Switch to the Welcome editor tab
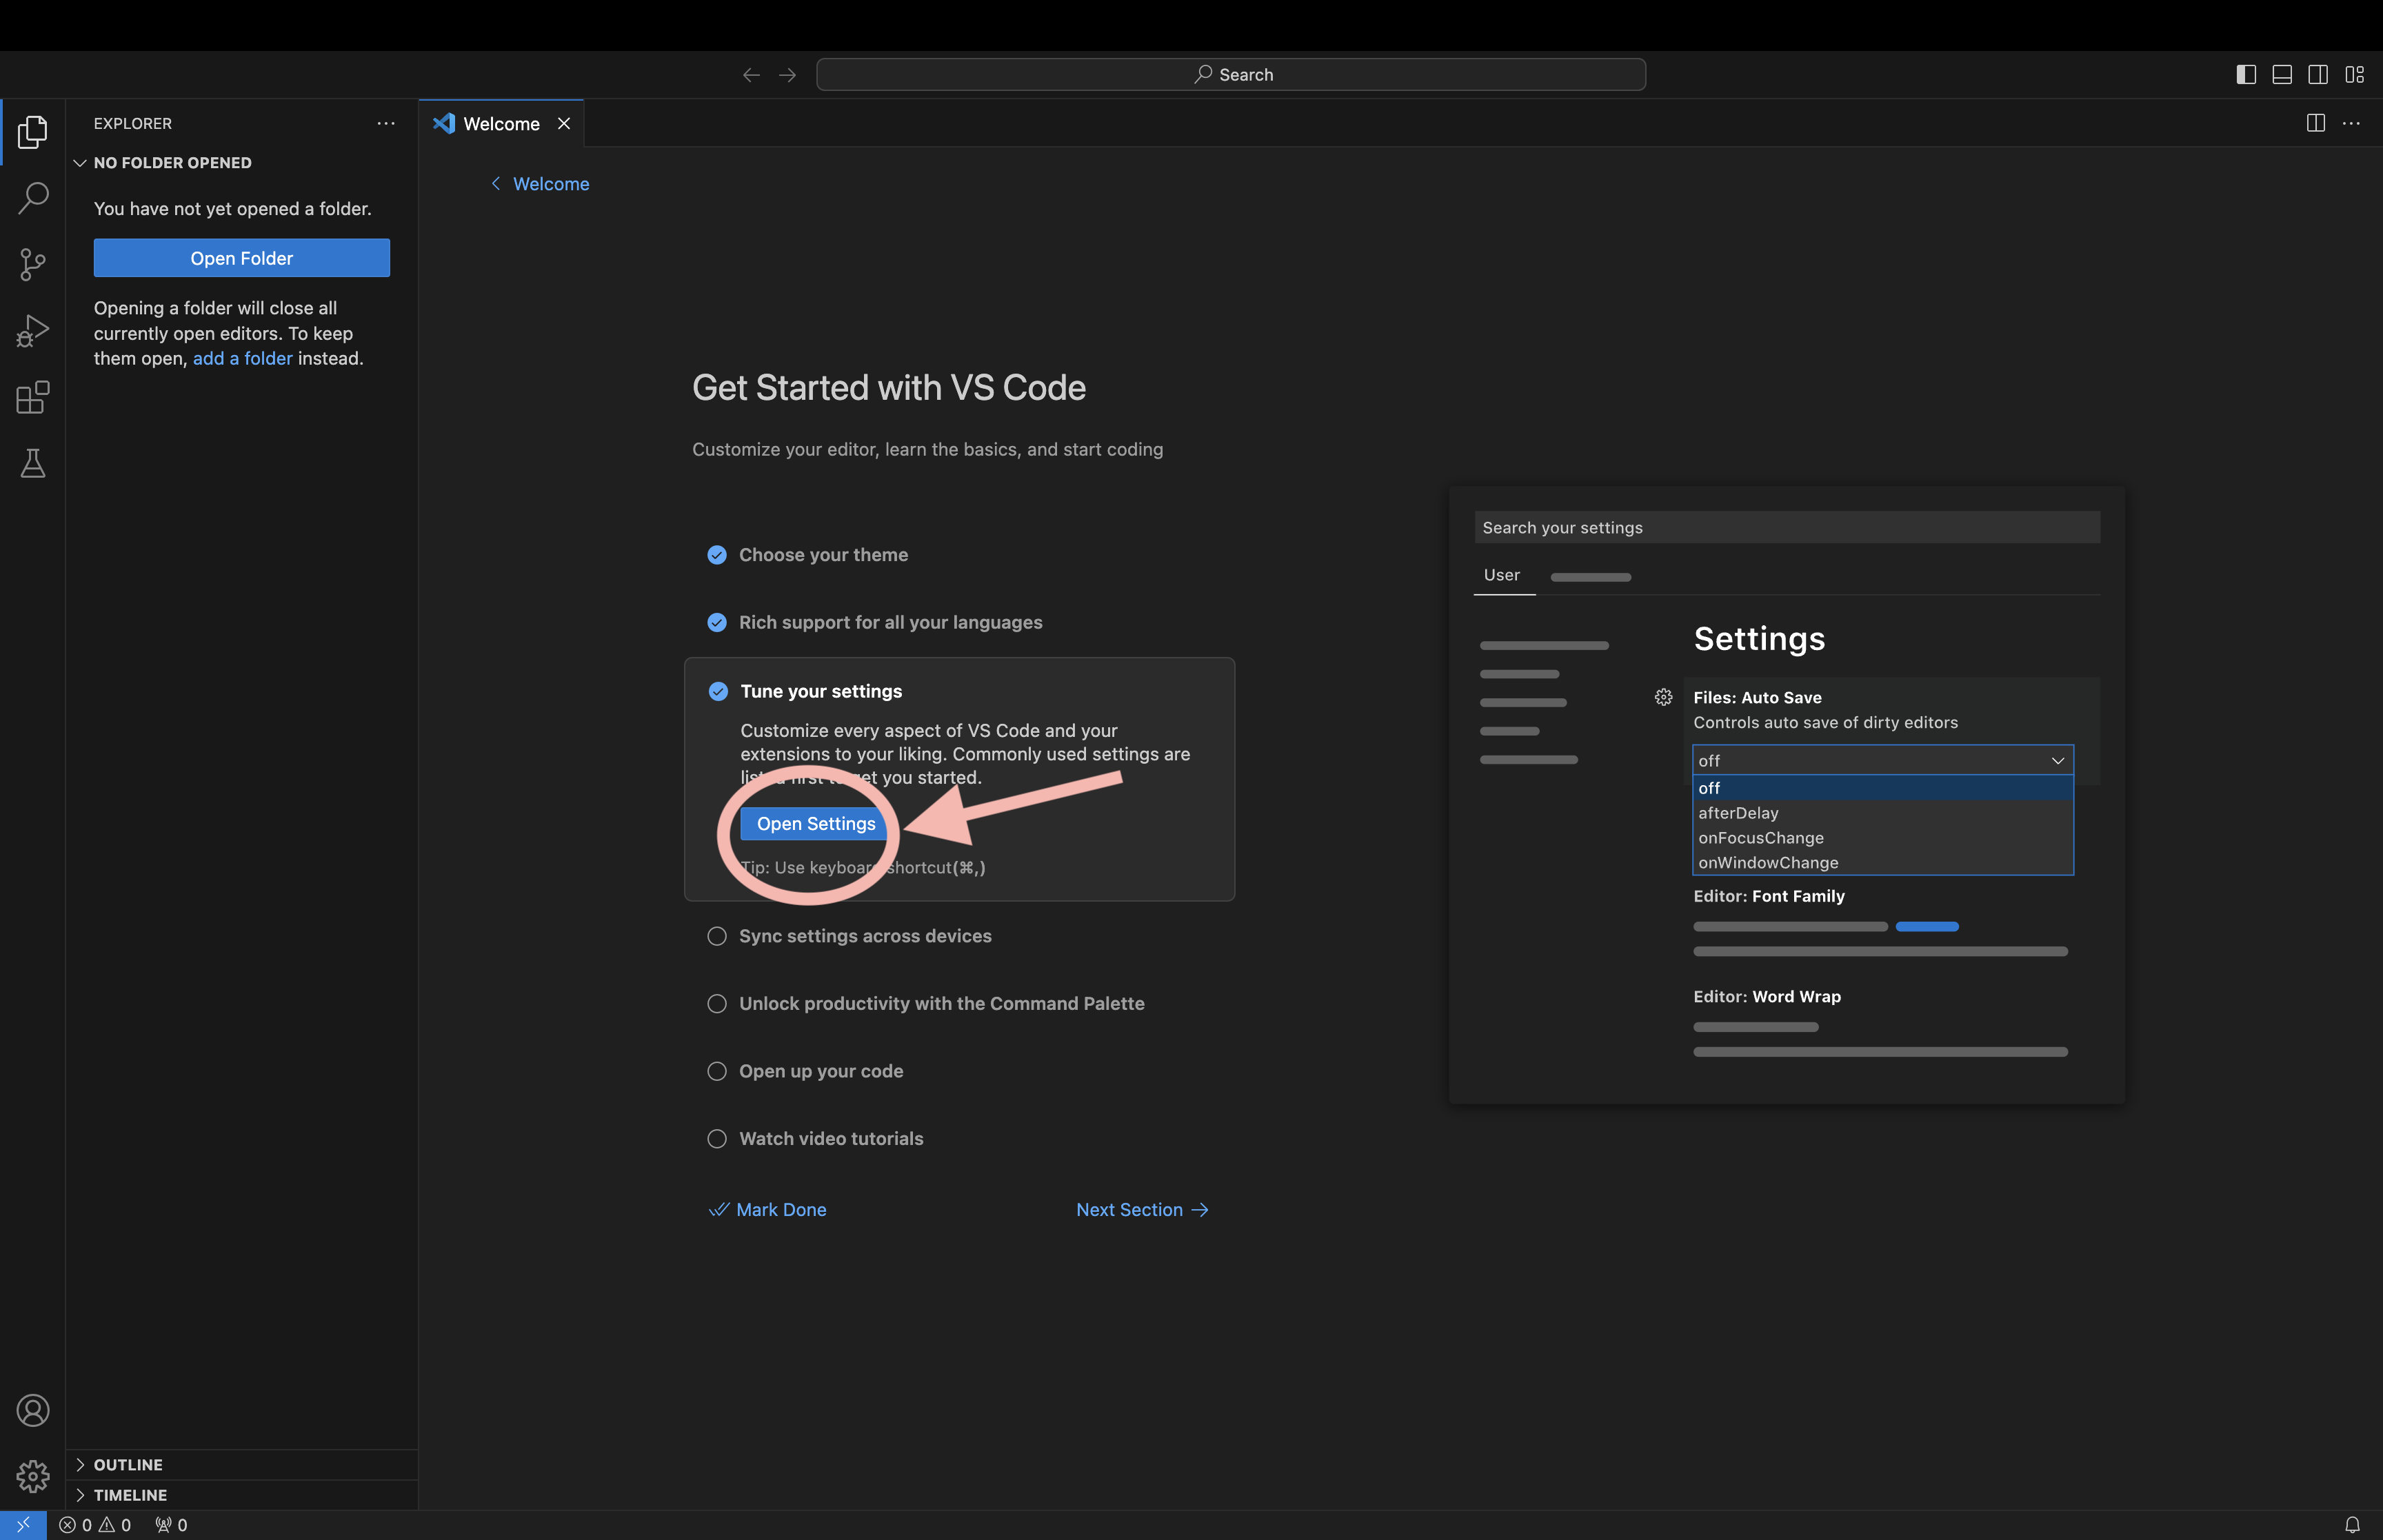The image size is (2383, 1540). click(501, 123)
